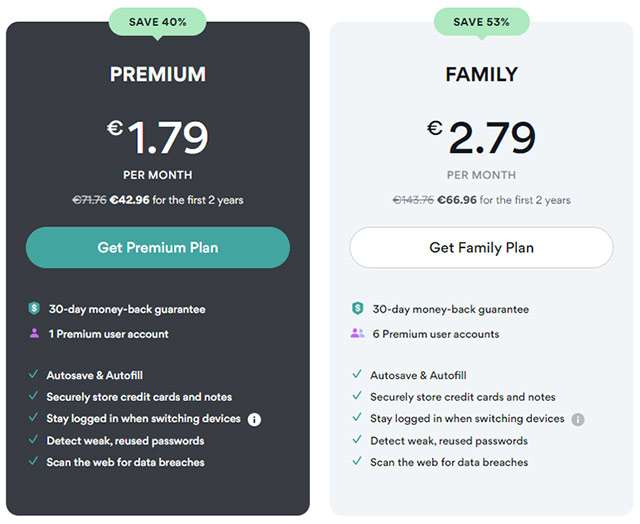Screen dimensions: 640x524
Task: Select the PREMIUM plan heading
Action: coord(157,75)
